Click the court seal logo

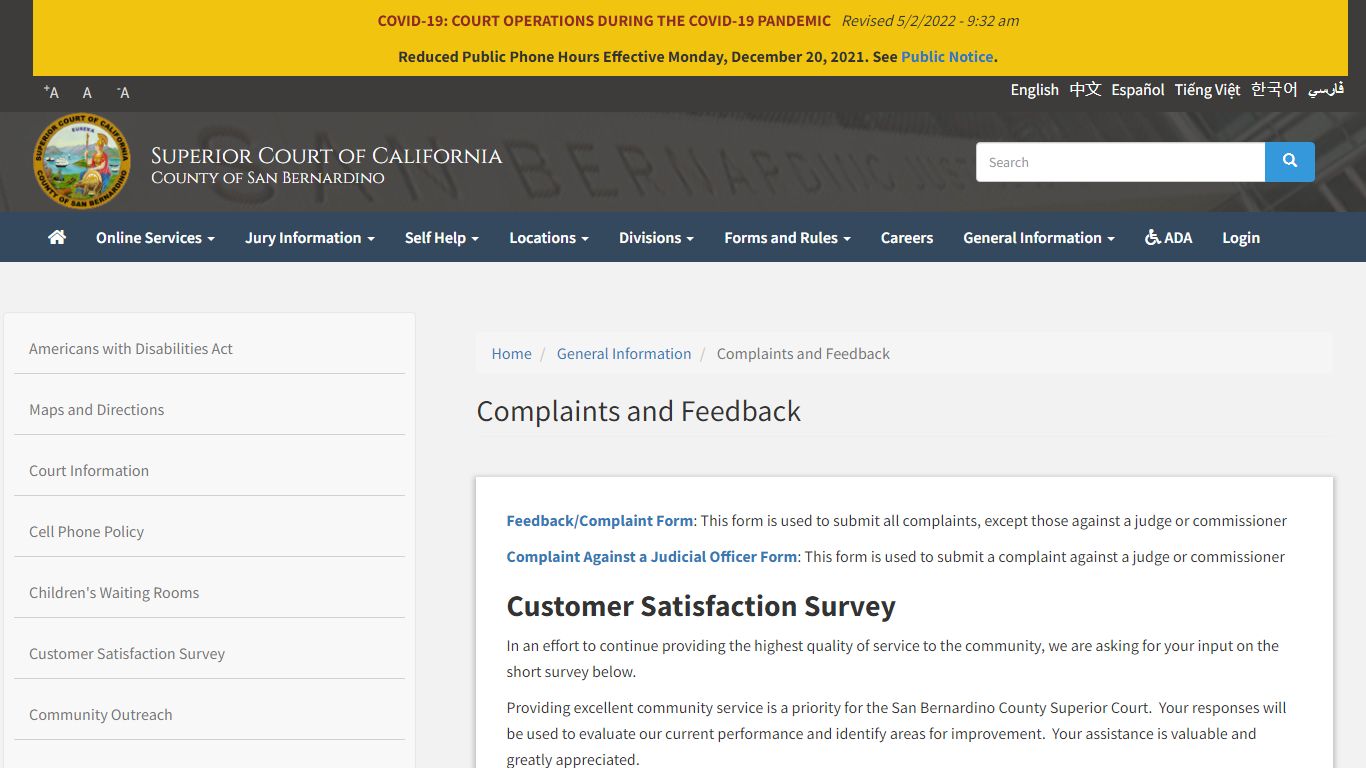click(x=82, y=161)
